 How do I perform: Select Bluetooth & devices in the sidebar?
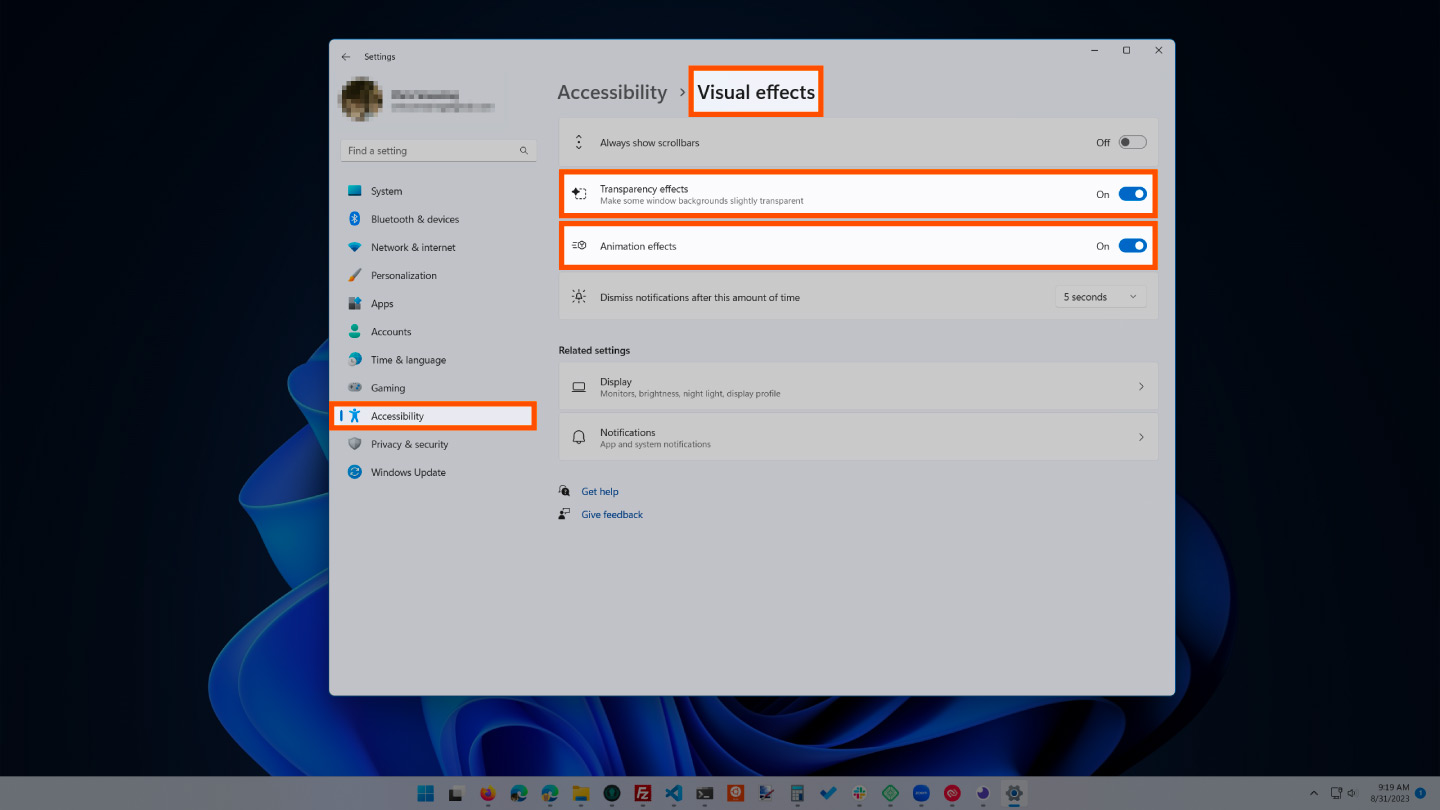coord(415,218)
